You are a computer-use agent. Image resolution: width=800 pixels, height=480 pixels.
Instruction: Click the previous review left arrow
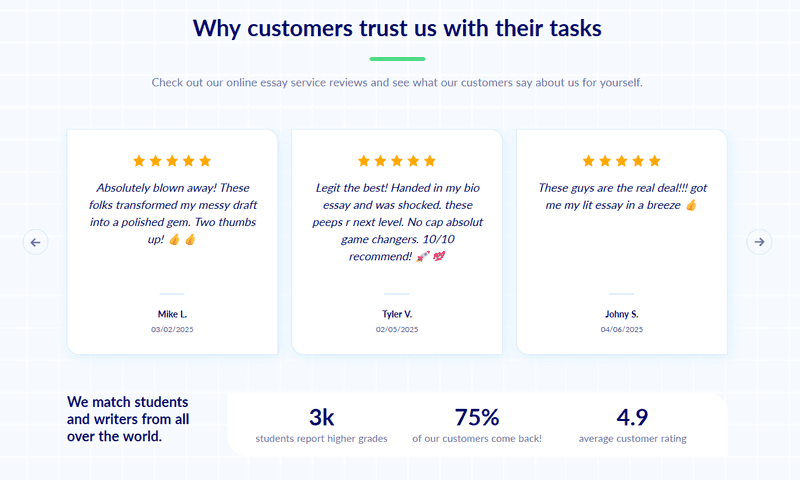click(35, 242)
